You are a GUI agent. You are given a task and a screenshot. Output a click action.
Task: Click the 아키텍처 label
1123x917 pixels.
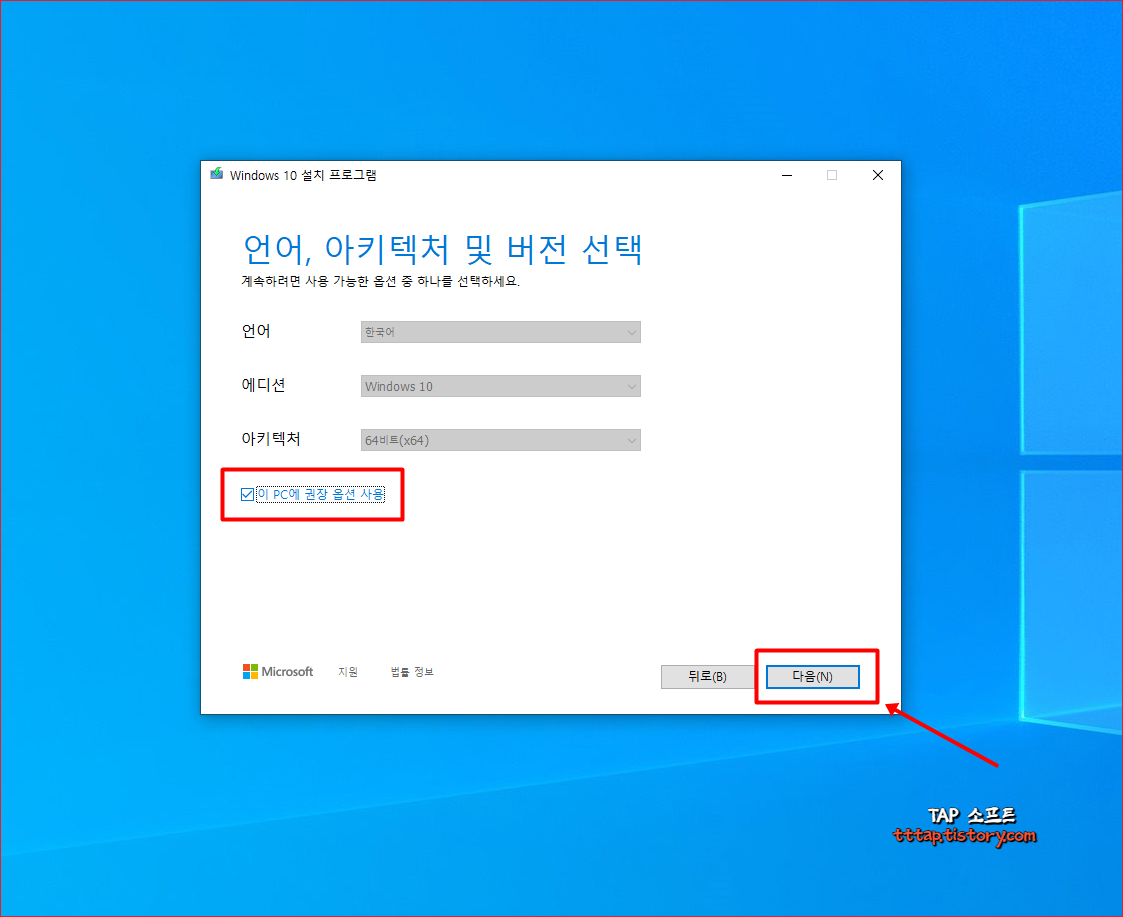click(271, 438)
